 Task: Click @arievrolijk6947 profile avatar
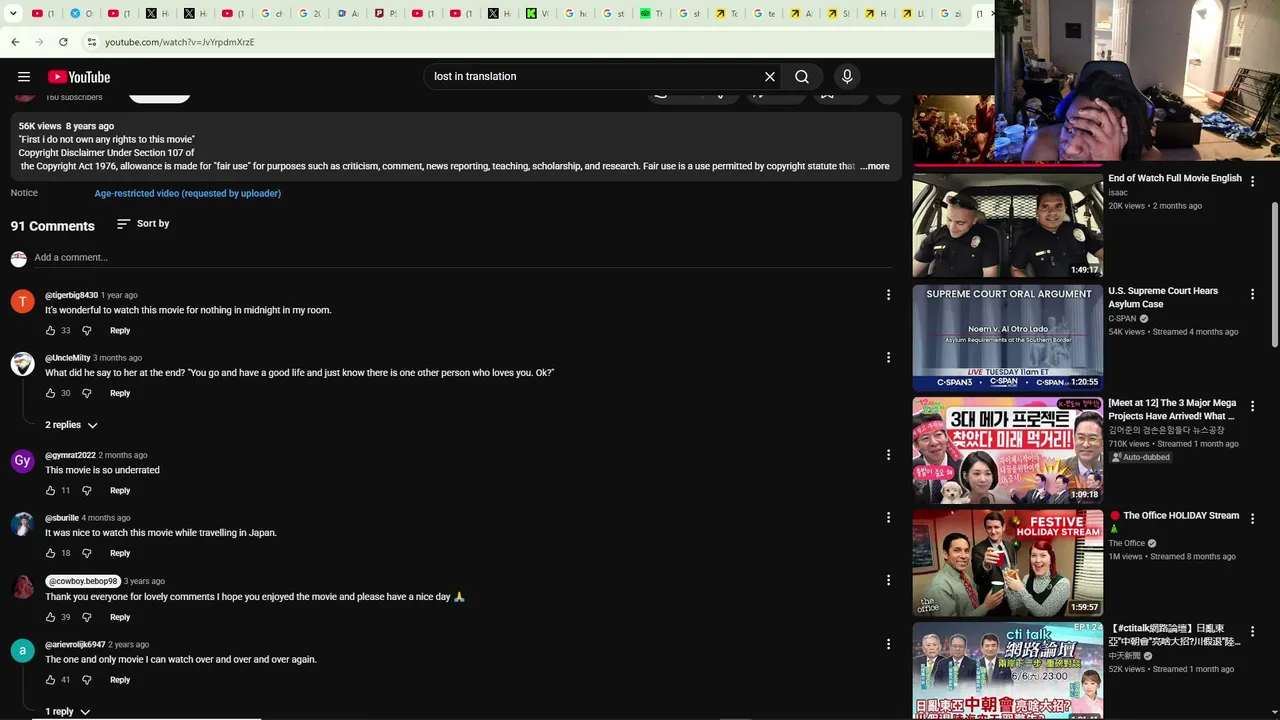[22, 651]
